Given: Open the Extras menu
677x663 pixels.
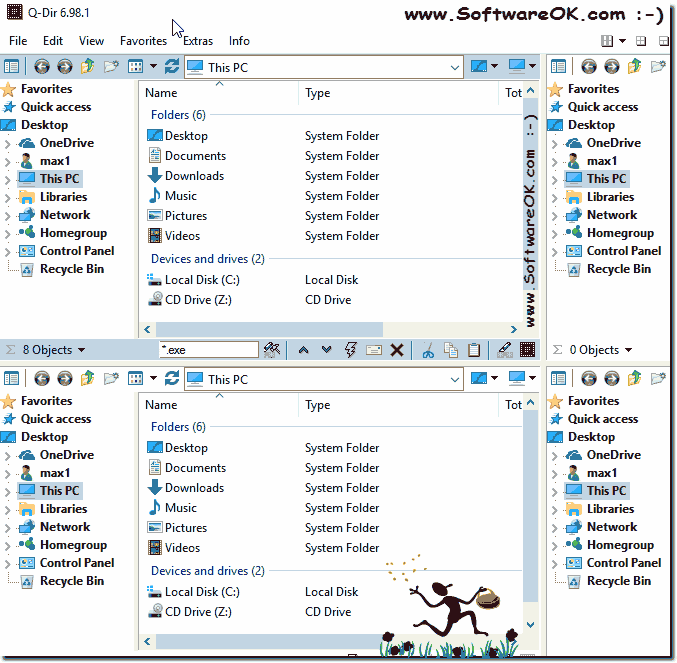Looking at the screenshot, I should [198, 41].
